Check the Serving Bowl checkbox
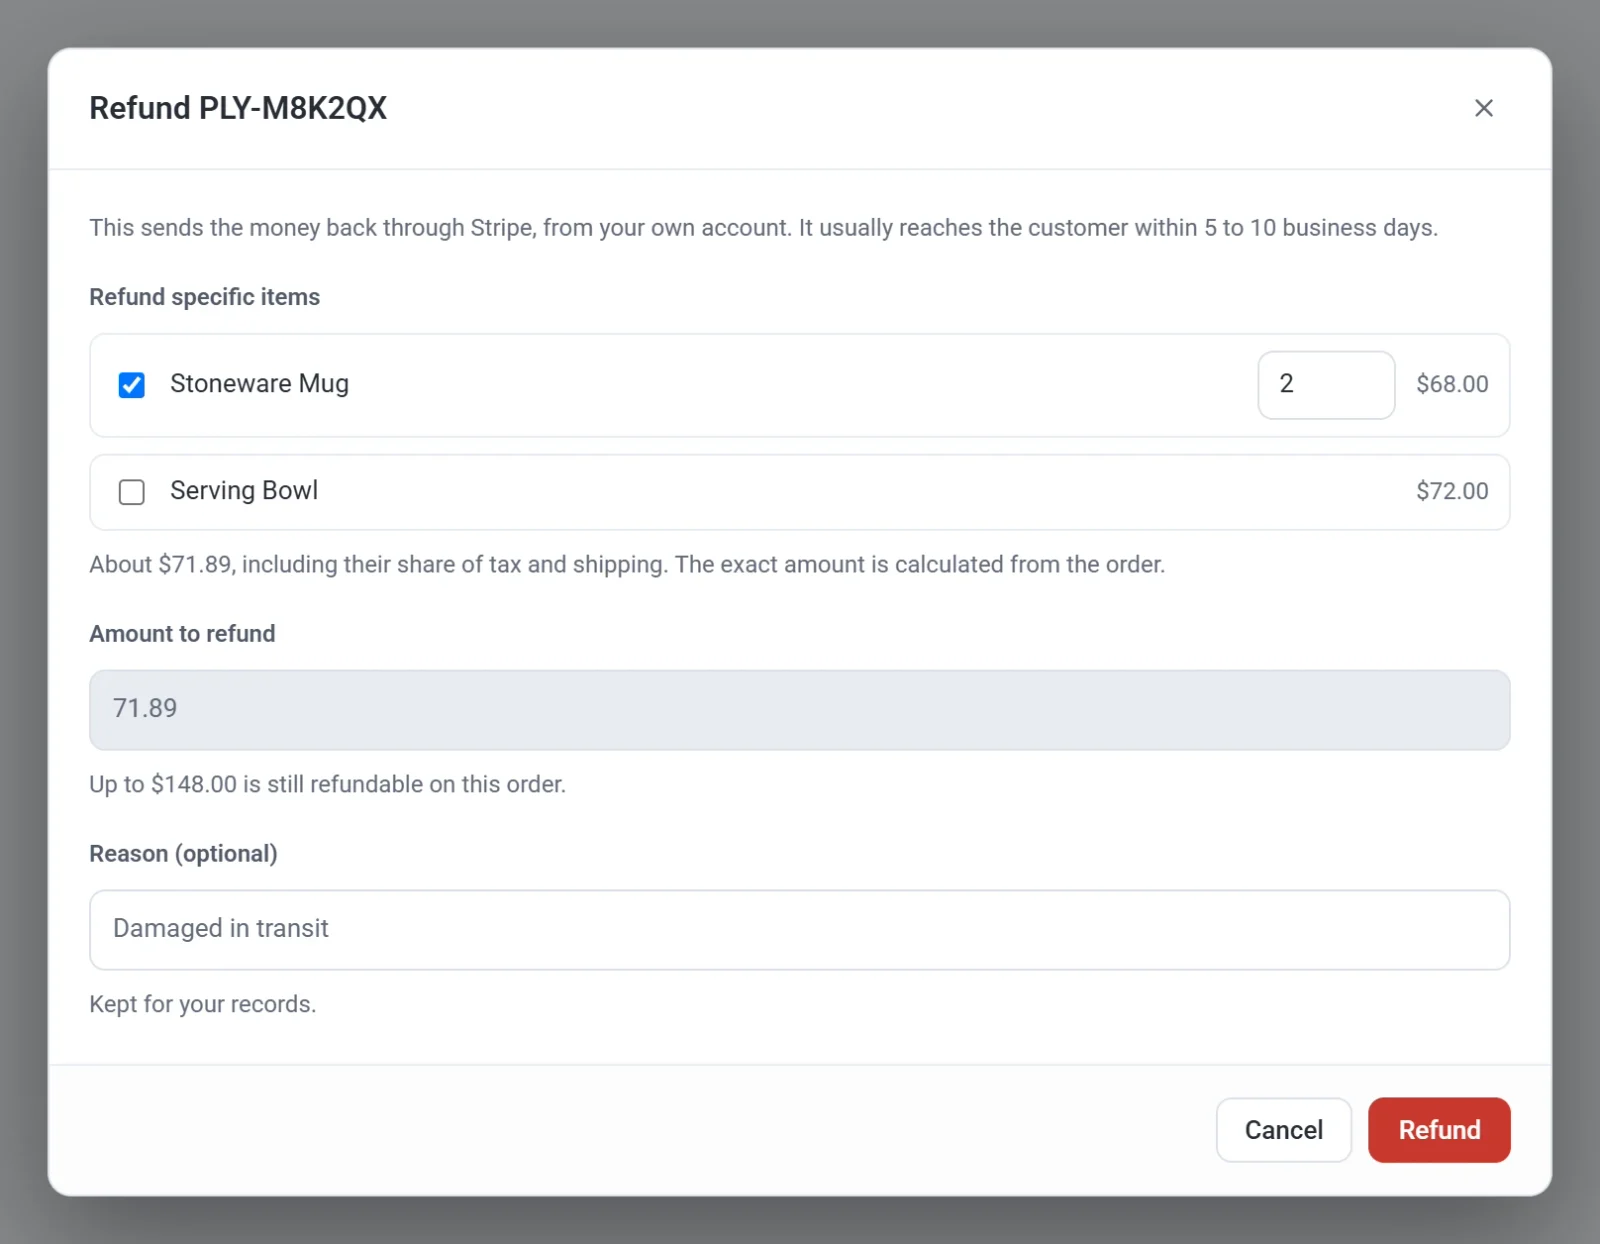 coord(132,492)
